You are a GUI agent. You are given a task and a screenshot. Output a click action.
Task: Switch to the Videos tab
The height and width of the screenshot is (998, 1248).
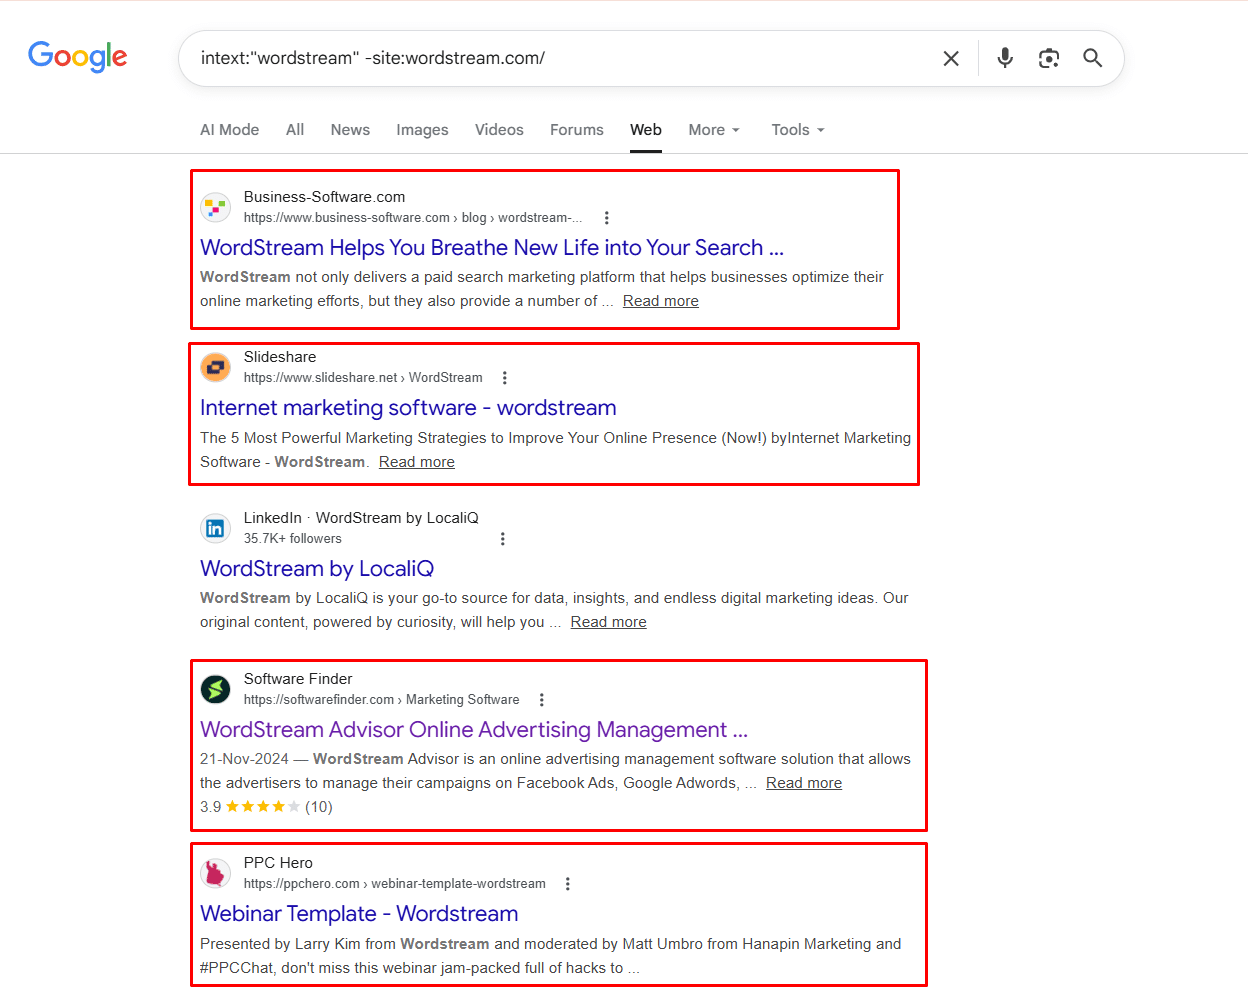(x=499, y=130)
